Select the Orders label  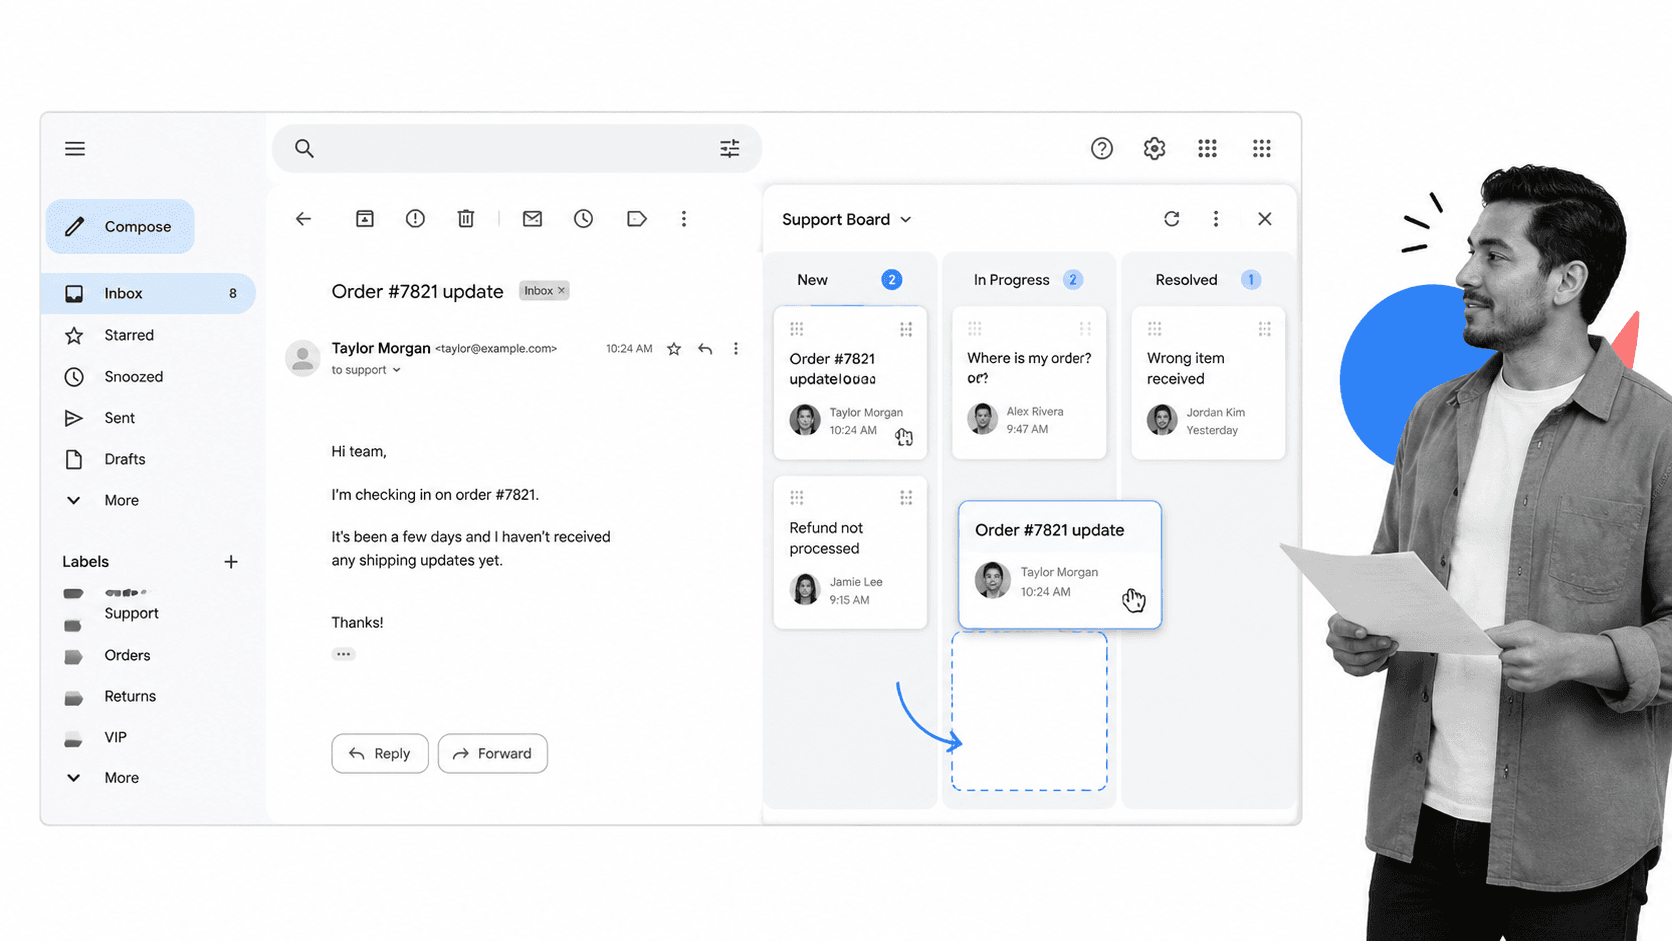pyautogui.click(x=127, y=656)
